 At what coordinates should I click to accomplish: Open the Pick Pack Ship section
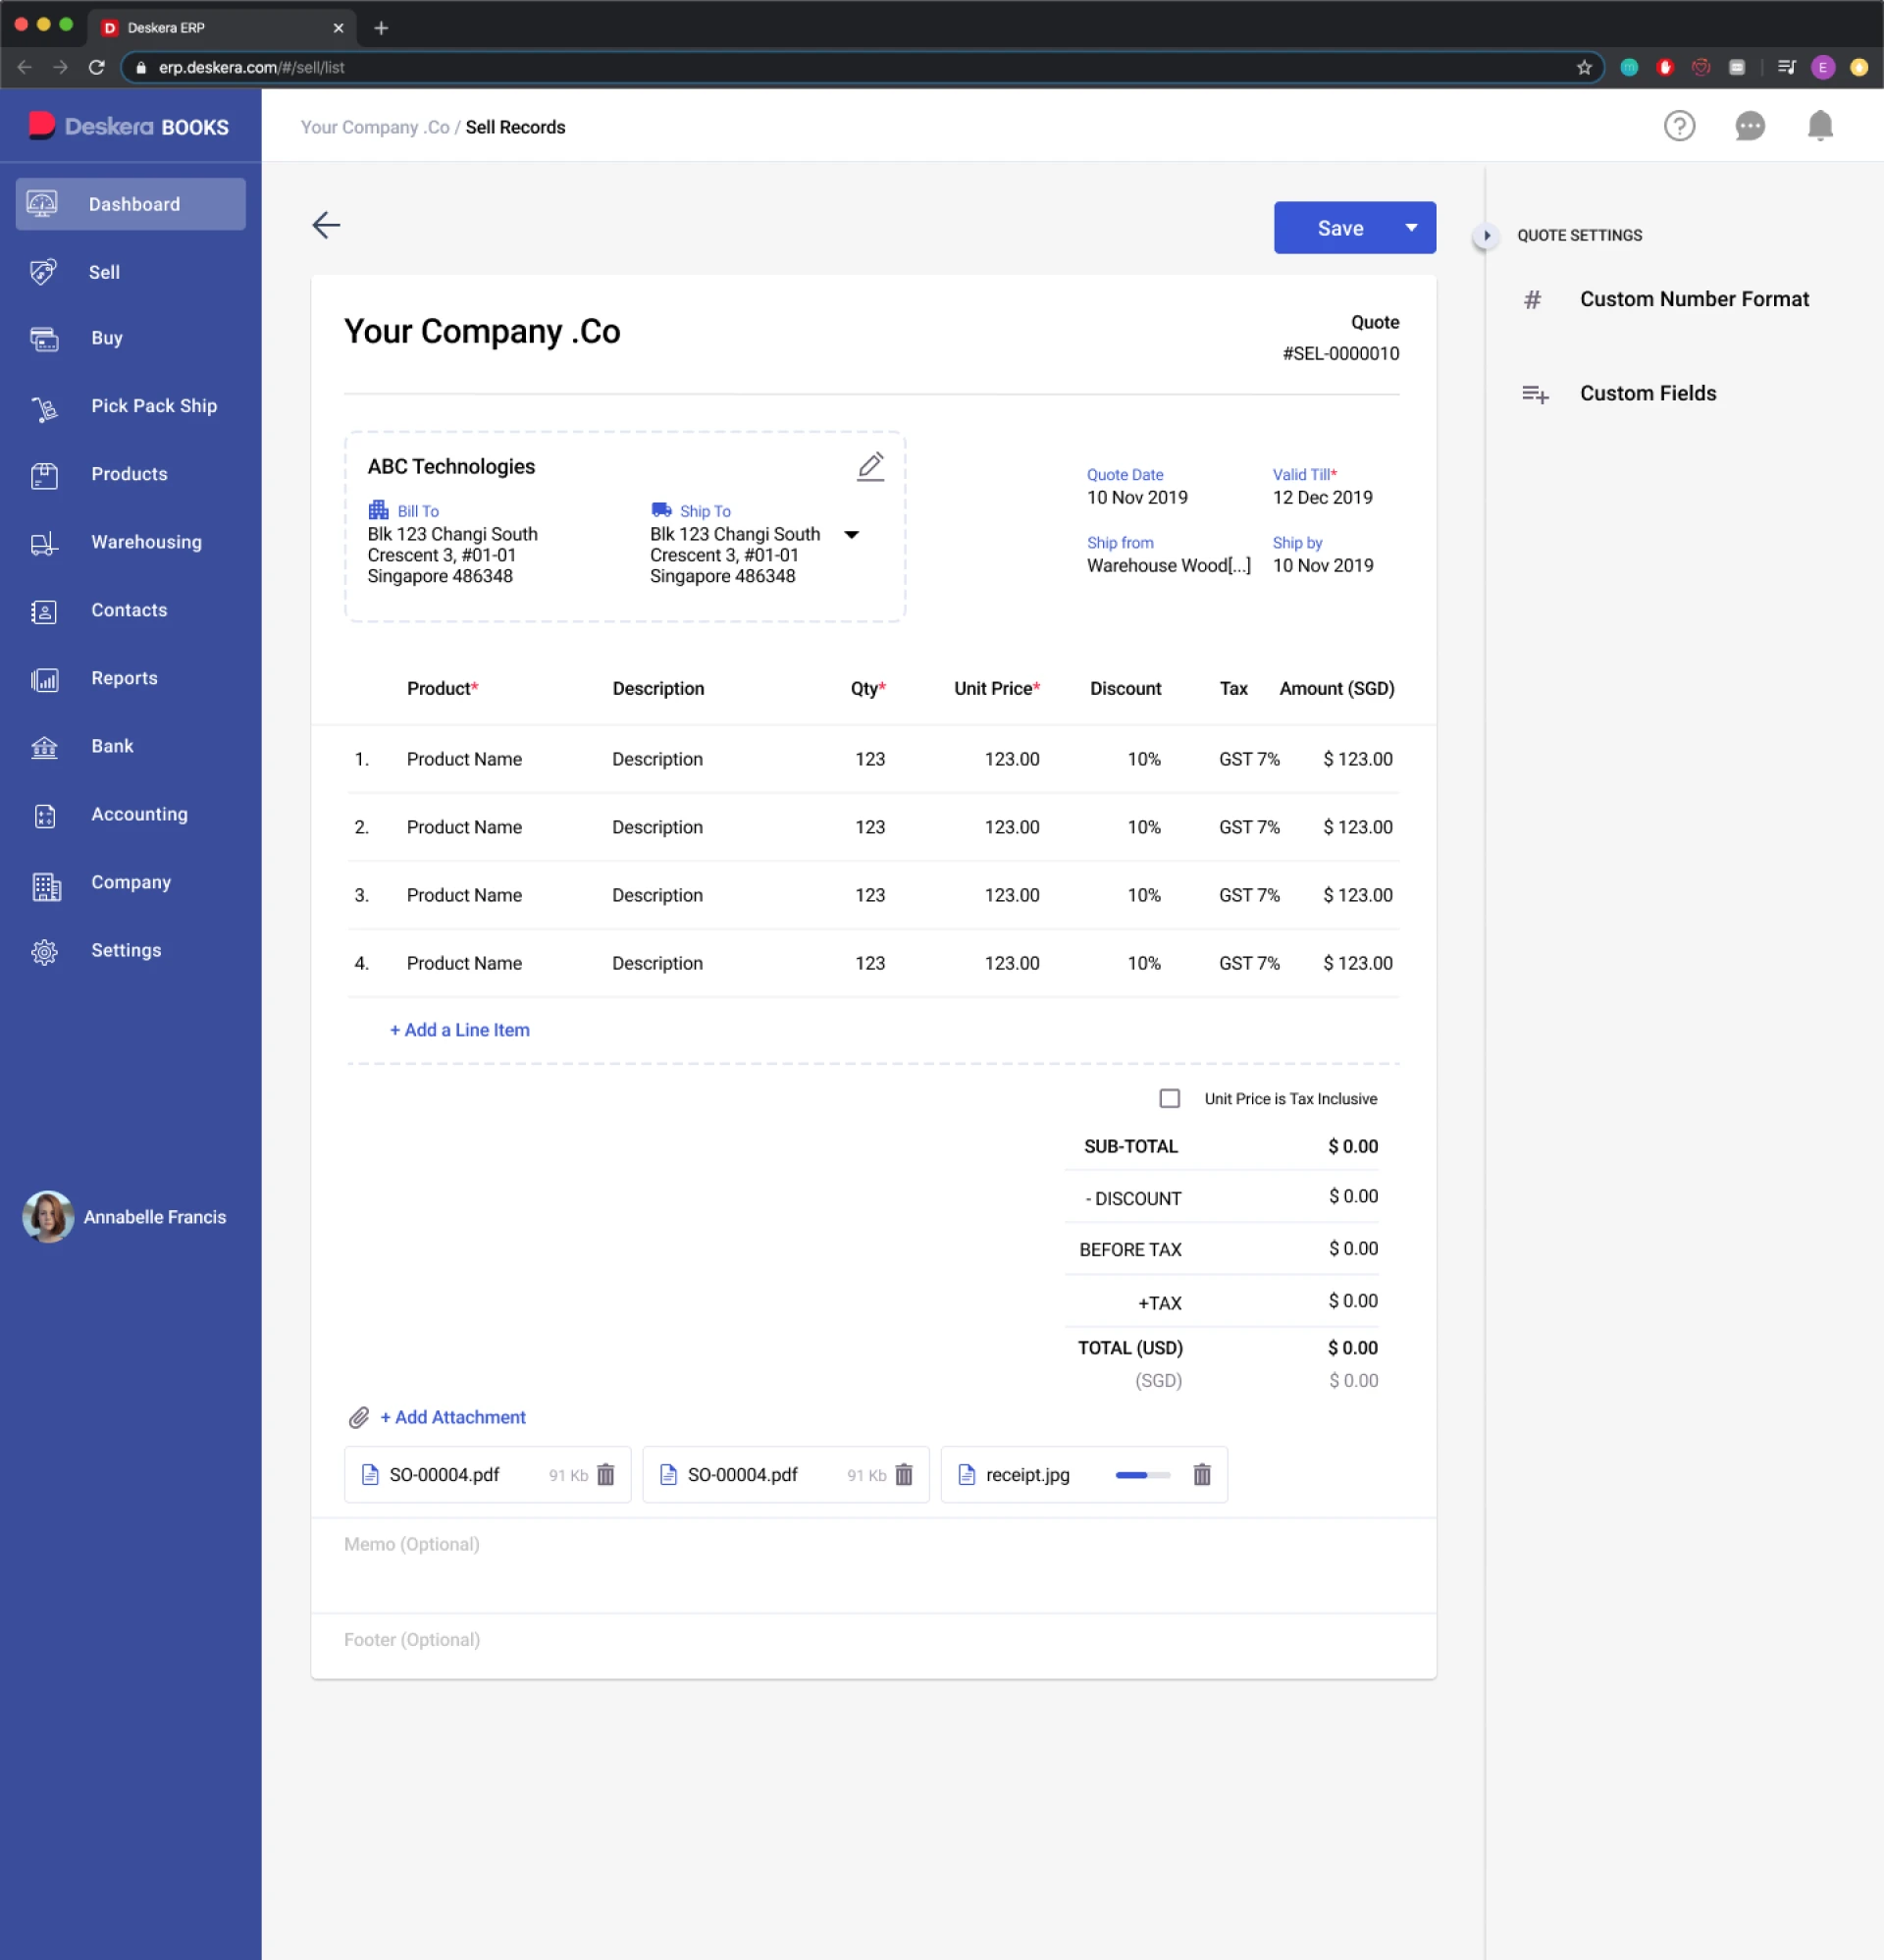click(x=153, y=406)
